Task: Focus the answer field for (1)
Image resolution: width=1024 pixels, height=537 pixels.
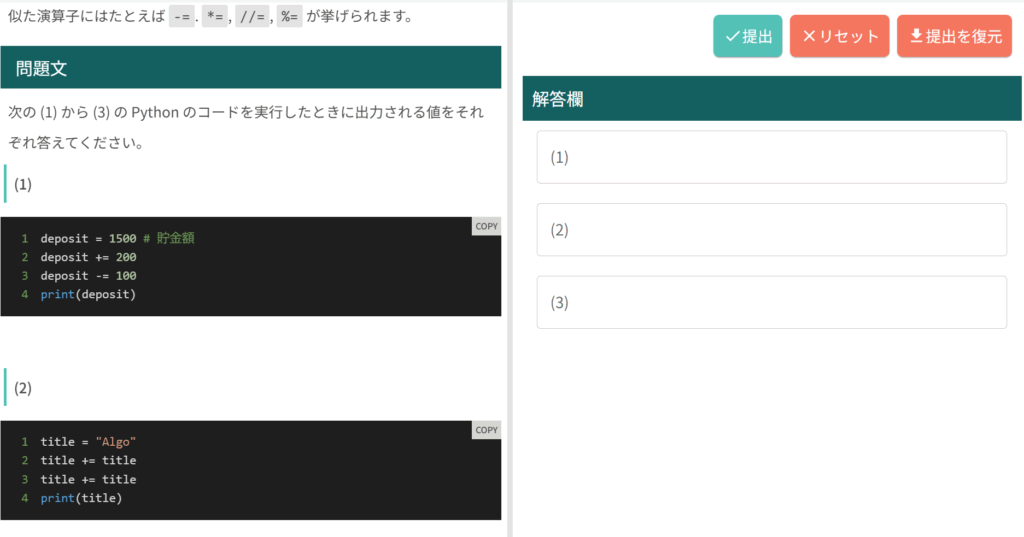Action: tap(771, 157)
